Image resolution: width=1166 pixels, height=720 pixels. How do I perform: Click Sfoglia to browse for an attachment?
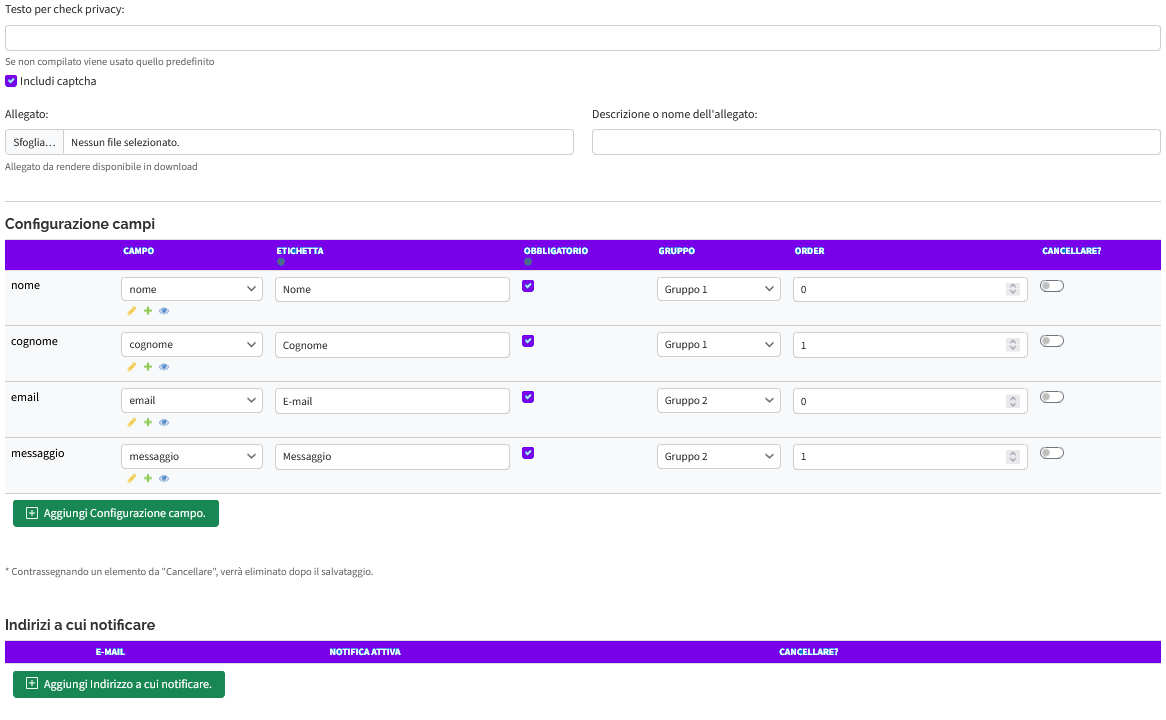click(34, 142)
